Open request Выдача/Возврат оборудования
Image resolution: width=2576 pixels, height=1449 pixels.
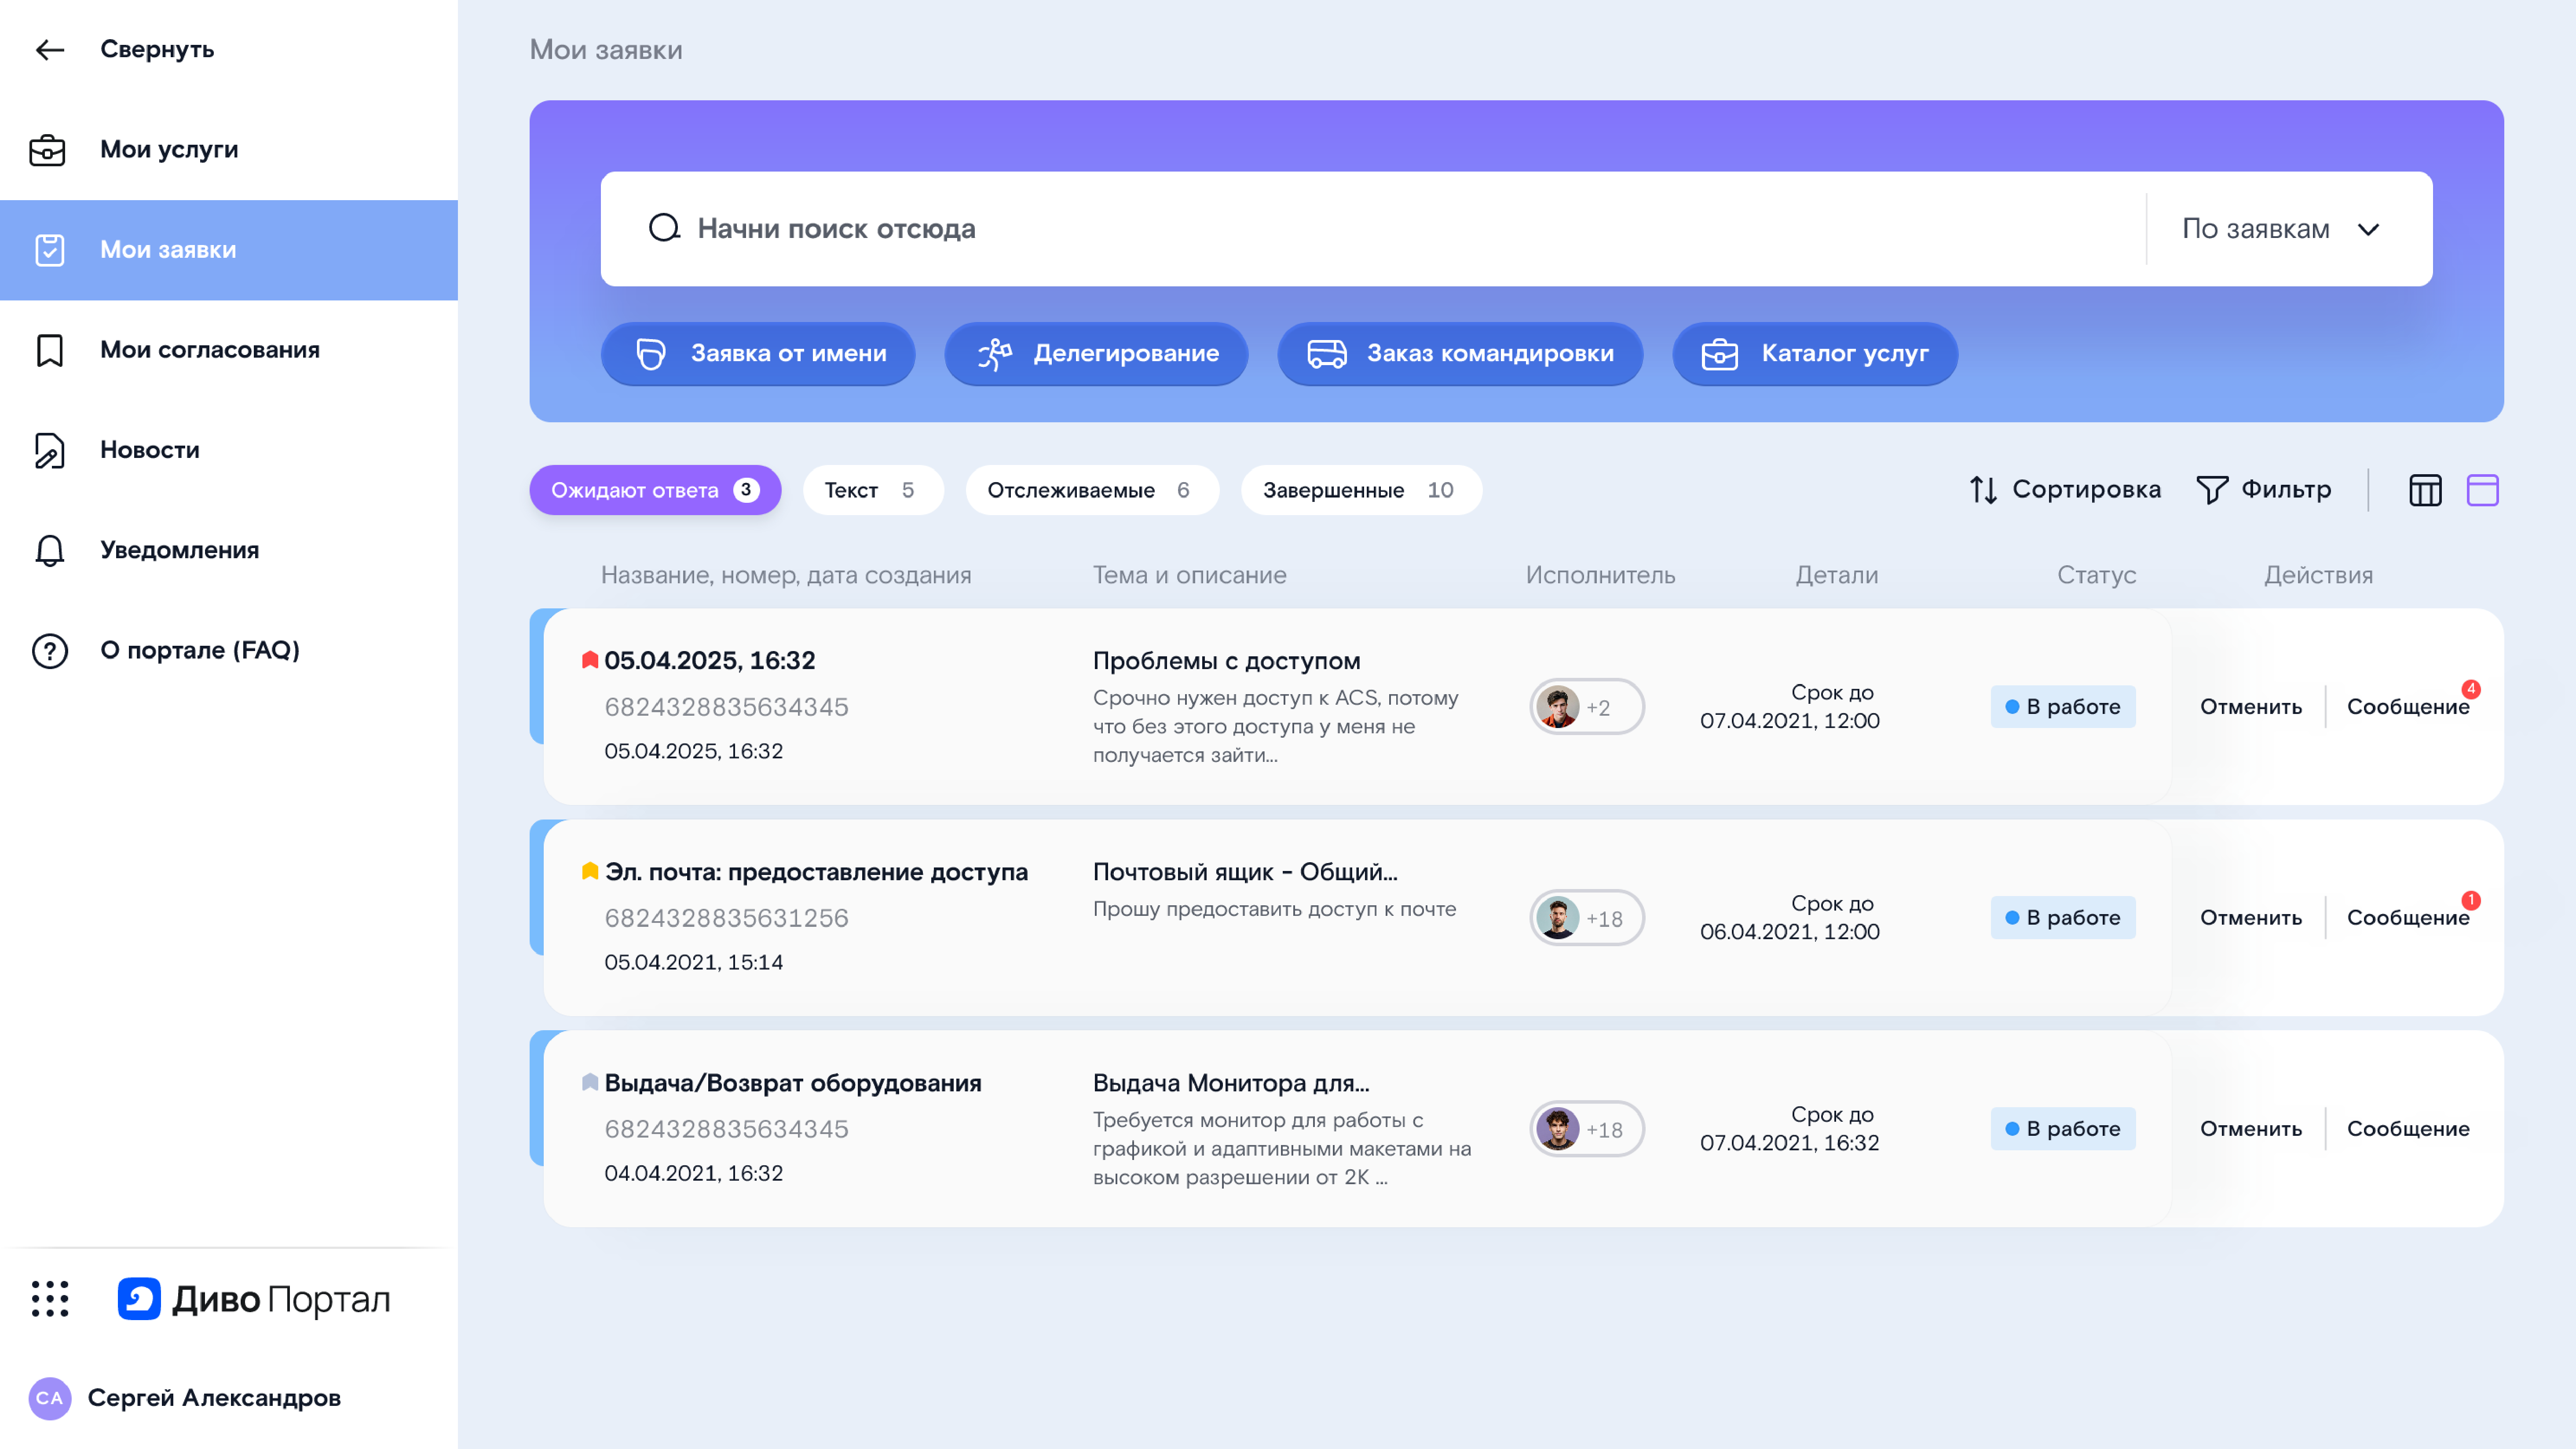pyautogui.click(x=793, y=1083)
